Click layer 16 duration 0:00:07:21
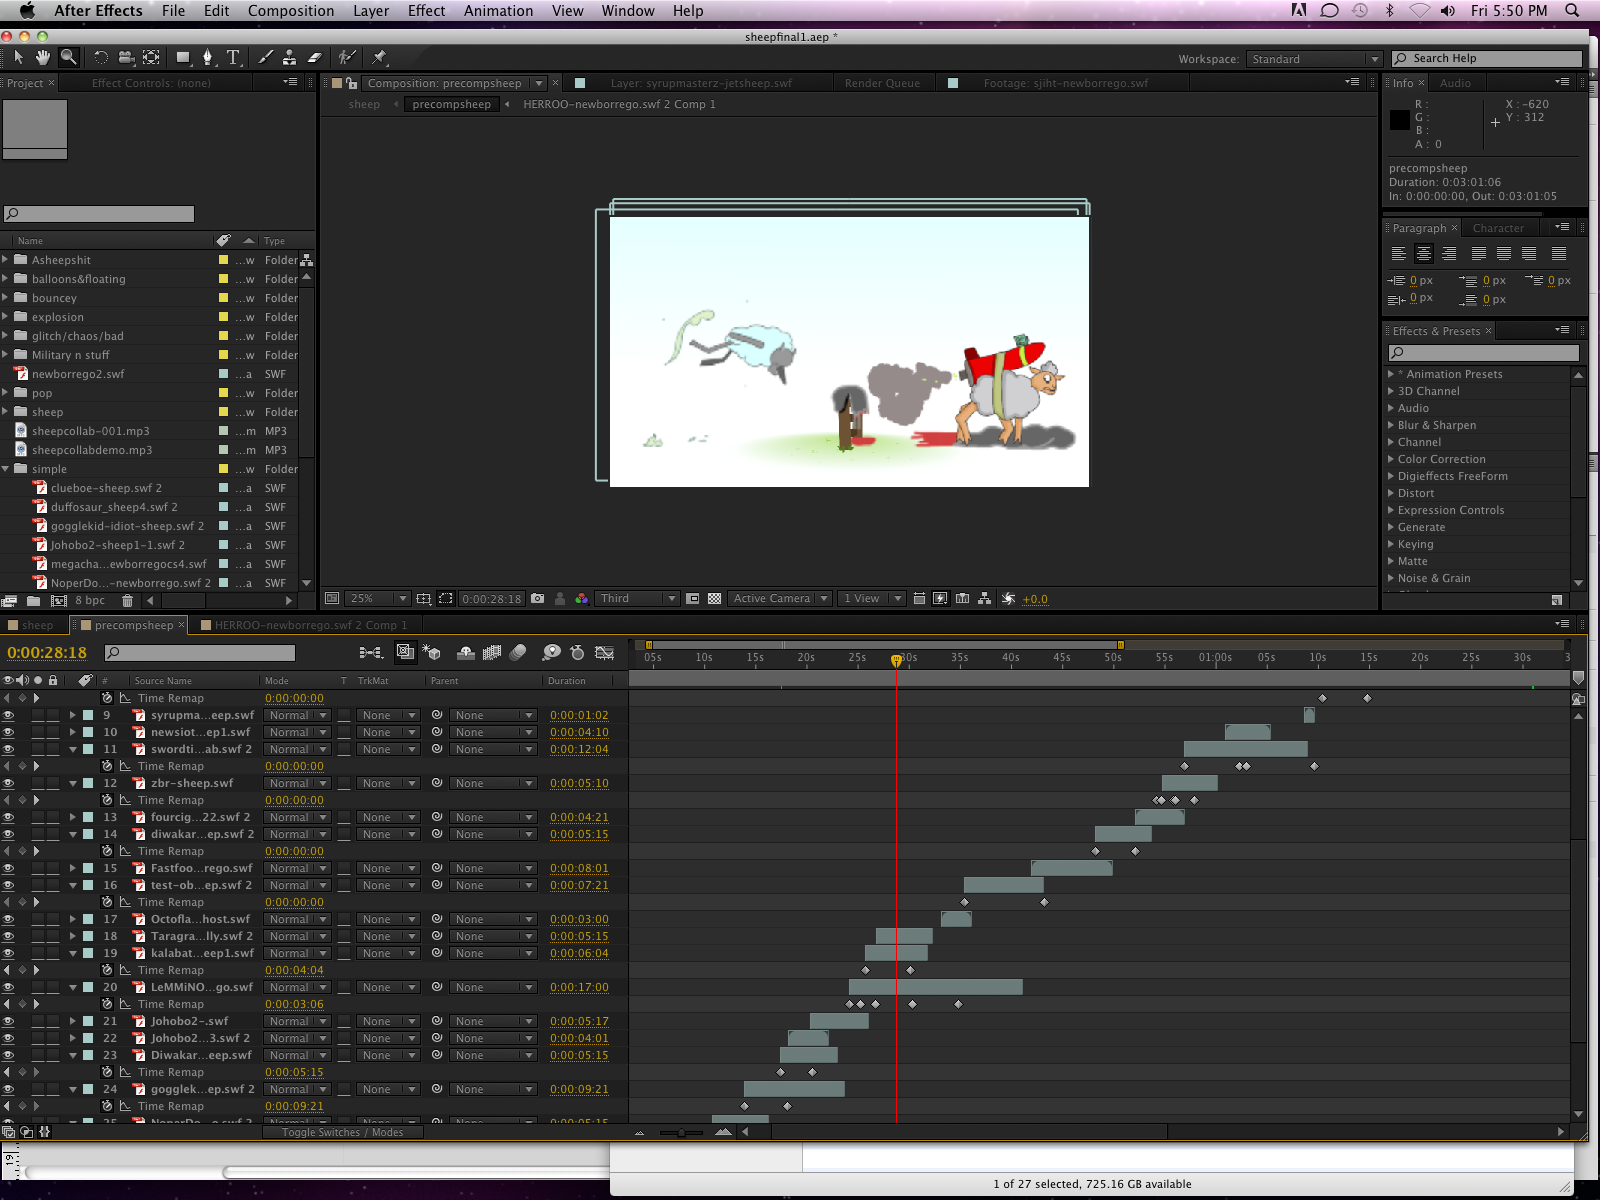Viewport: 1600px width, 1200px height. click(x=579, y=886)
